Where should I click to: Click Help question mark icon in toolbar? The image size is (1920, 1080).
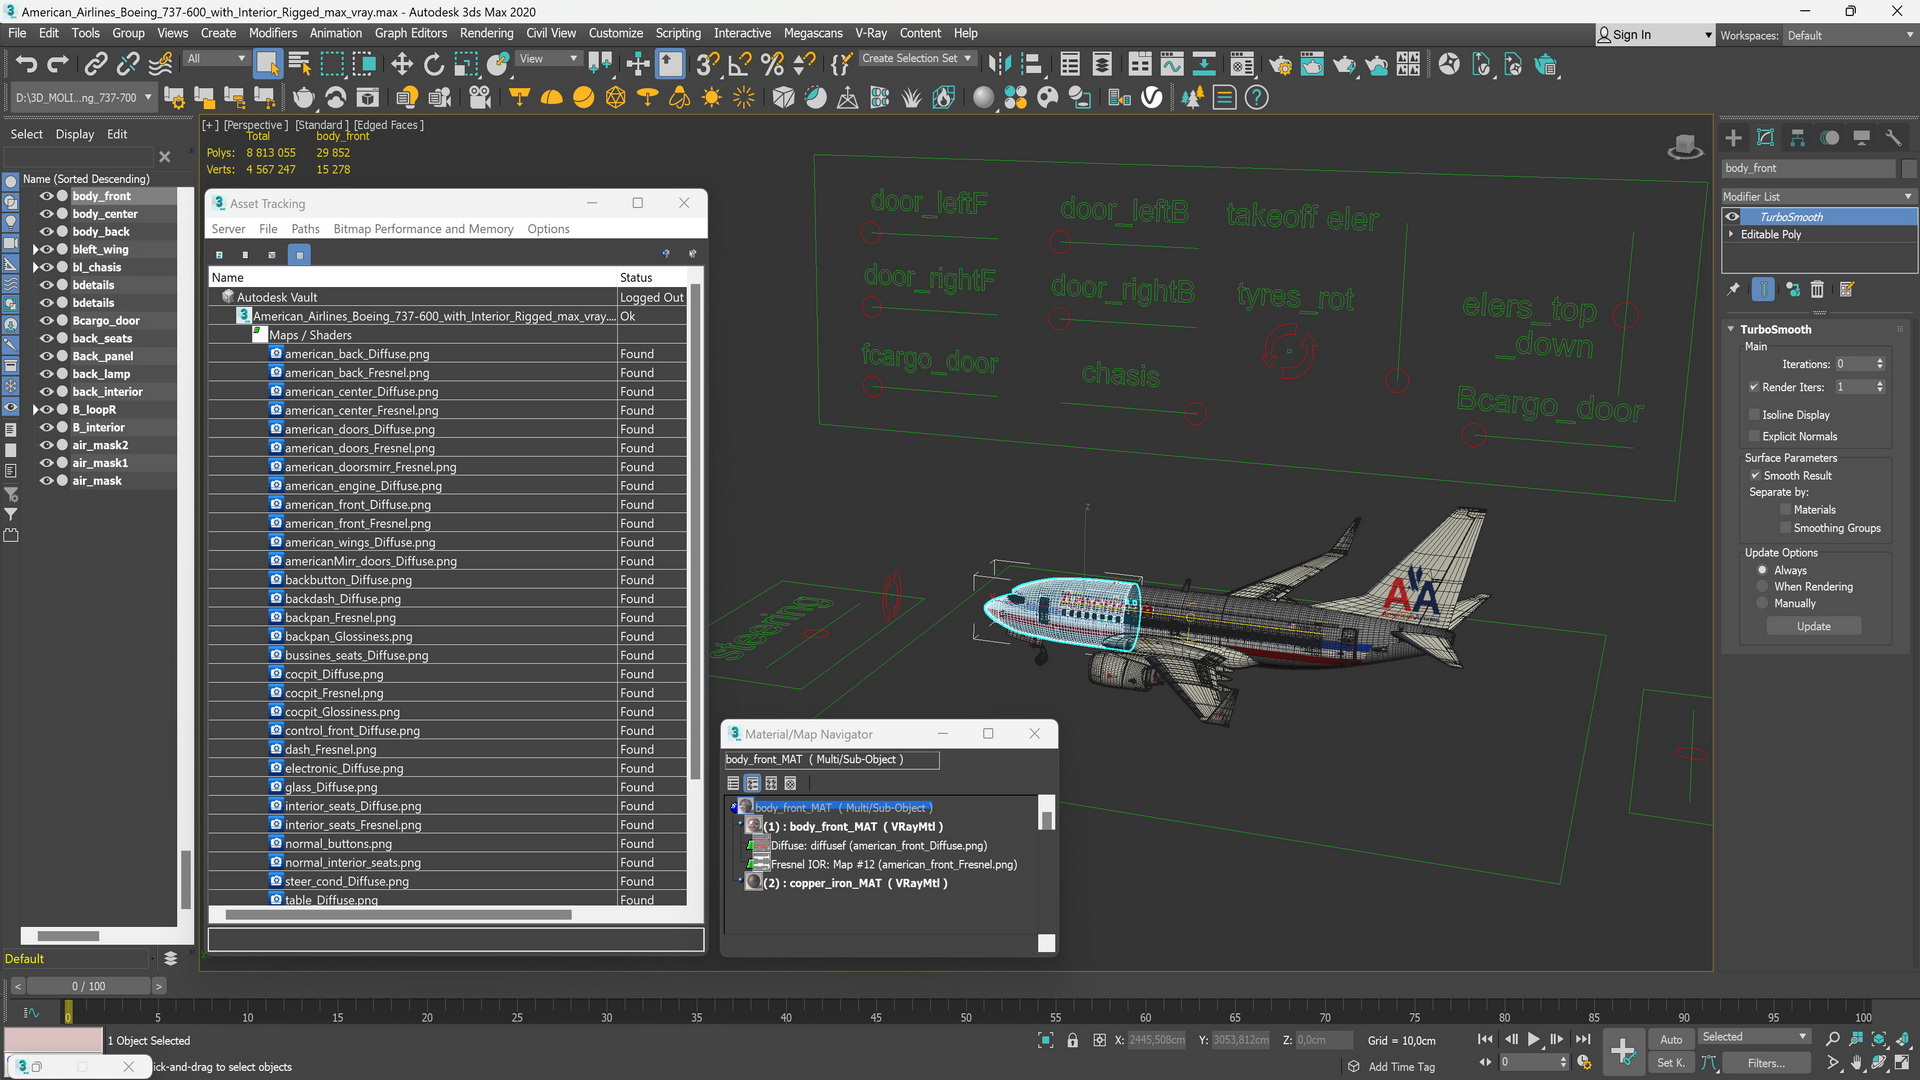(x=1257, y=98)
